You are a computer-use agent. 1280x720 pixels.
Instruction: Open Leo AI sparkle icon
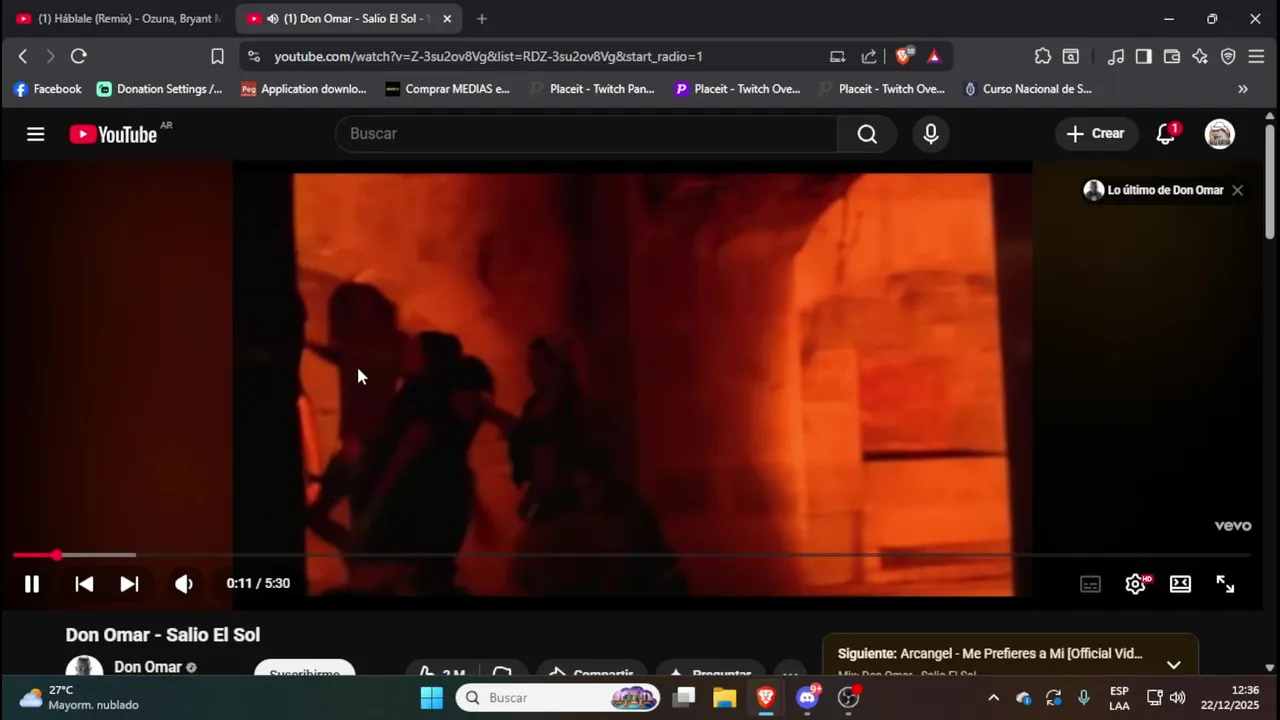(x=1200, y=57)
